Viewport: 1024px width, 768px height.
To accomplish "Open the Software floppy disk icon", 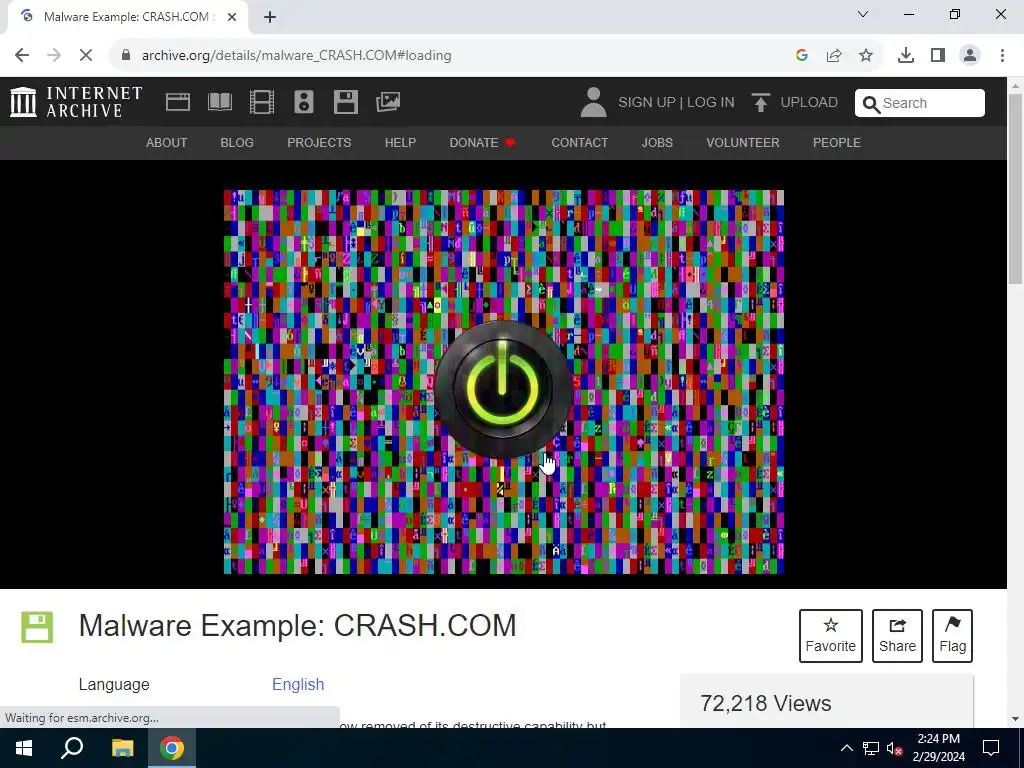I will click(x=345, y=102).
